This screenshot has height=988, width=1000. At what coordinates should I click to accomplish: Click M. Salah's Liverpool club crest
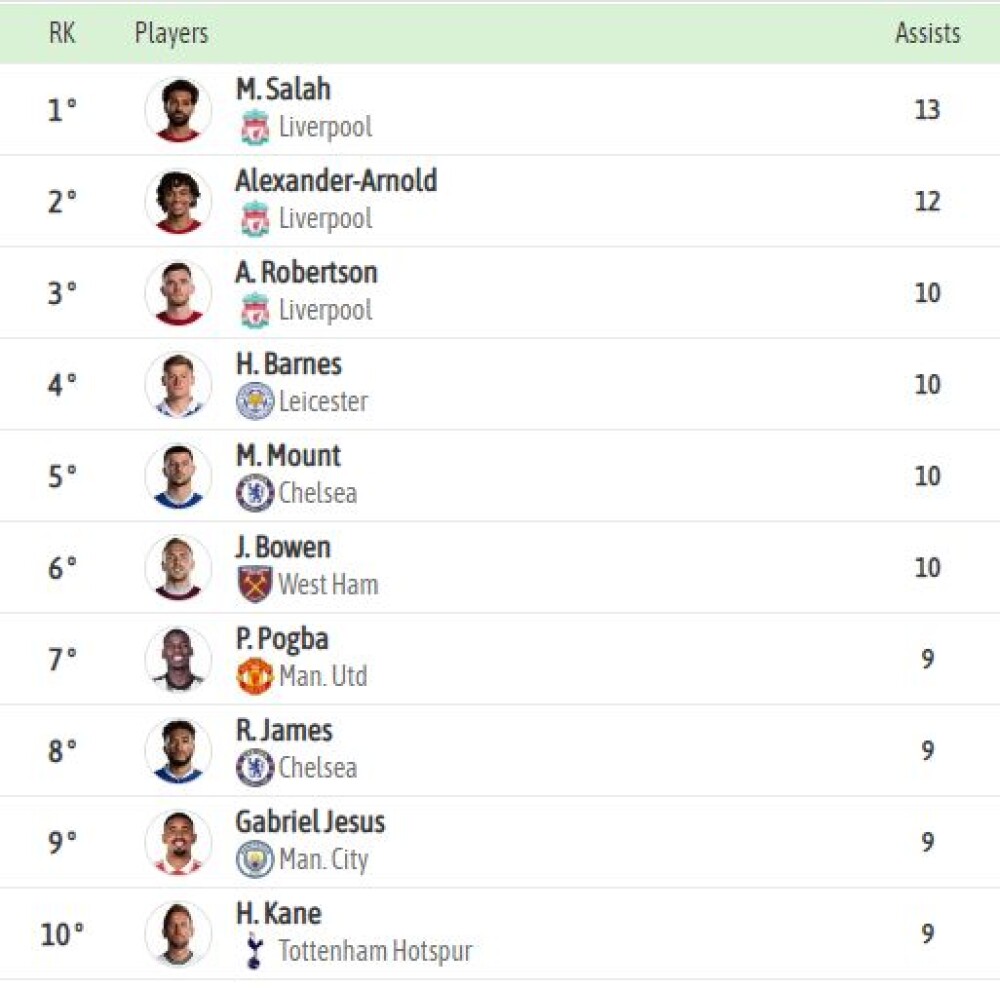255,128
